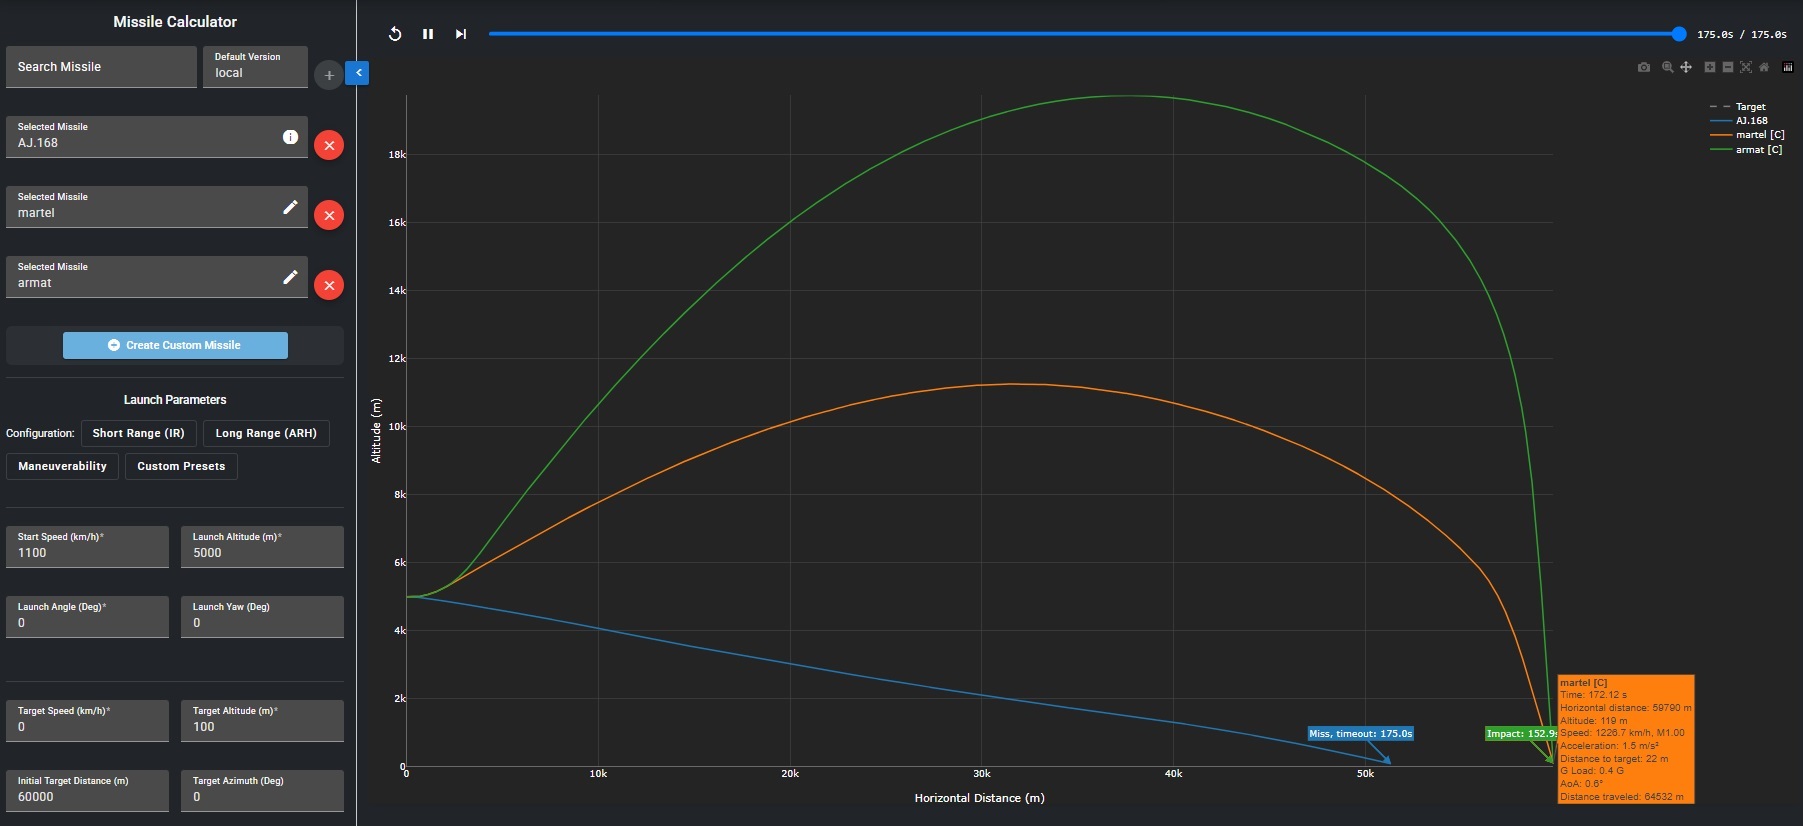Click the Create Custom Missile button
The height and width of the screenshot is (826, 1803).
pos(175,345)
